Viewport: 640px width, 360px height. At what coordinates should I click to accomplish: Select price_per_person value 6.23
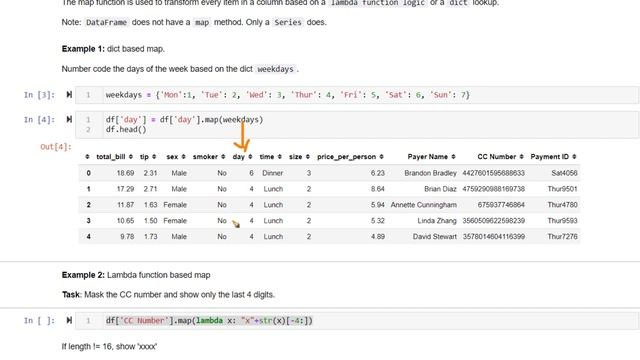[x=378, y=173]
